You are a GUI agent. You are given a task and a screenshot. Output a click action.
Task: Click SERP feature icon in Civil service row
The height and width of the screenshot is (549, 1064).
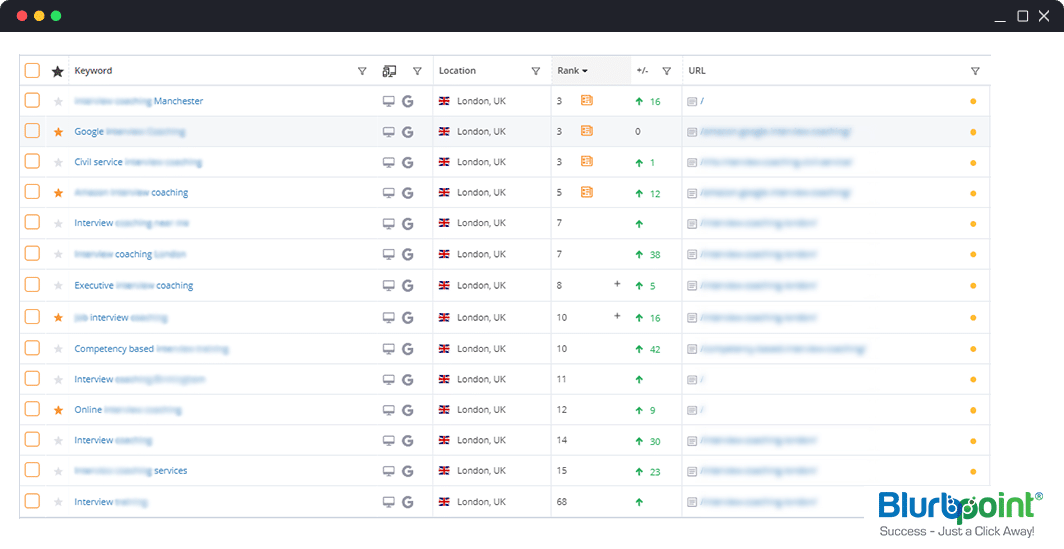tap(587, 162)
